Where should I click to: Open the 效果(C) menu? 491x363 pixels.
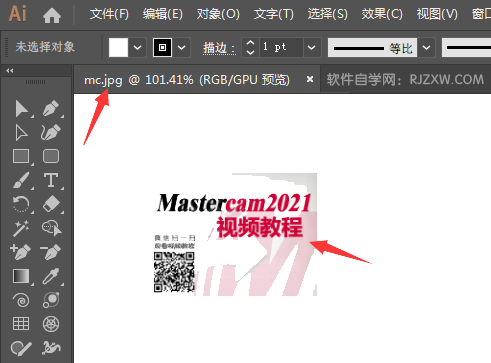(382, 14)
